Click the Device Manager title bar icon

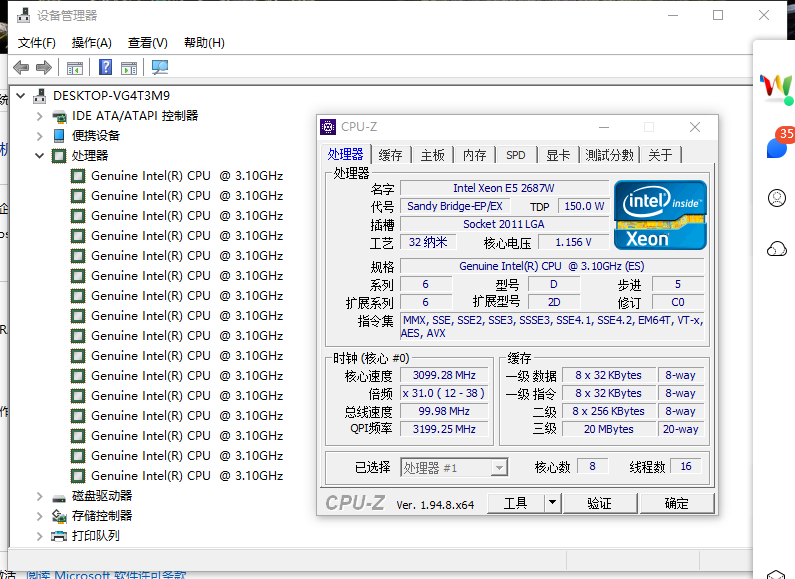(x=23, y=15)
